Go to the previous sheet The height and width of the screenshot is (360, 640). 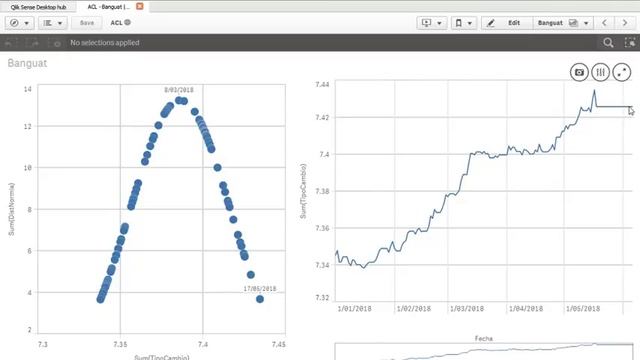[x=604, y=23]
